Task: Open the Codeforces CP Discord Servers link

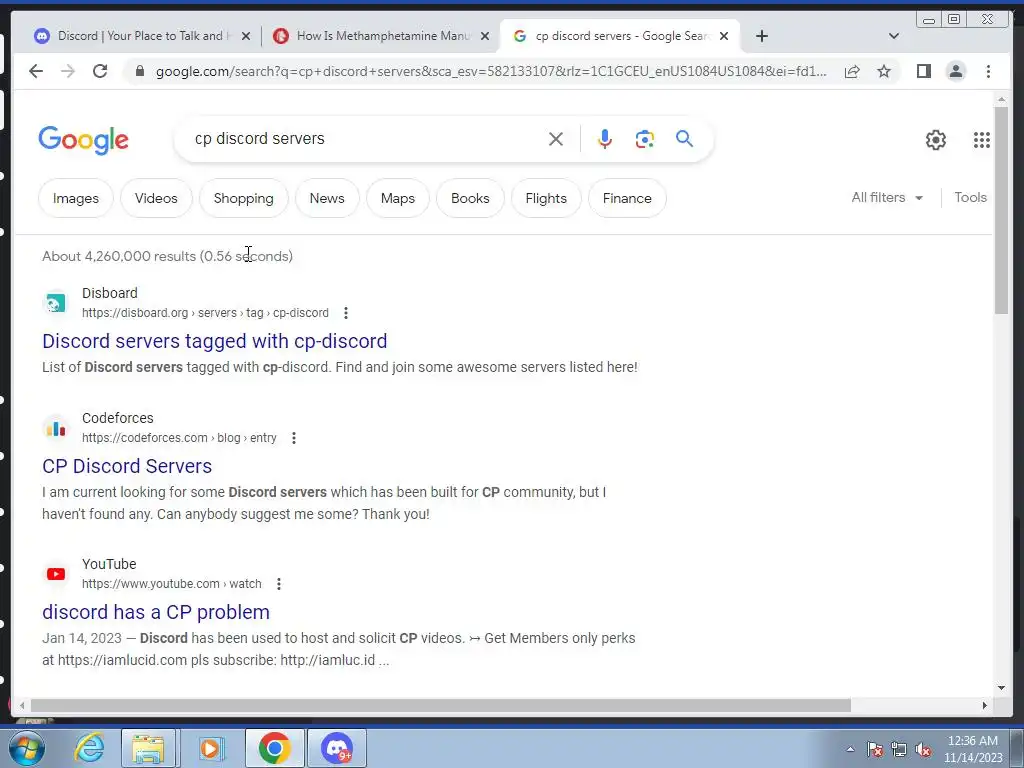Action: coord(127,466)
